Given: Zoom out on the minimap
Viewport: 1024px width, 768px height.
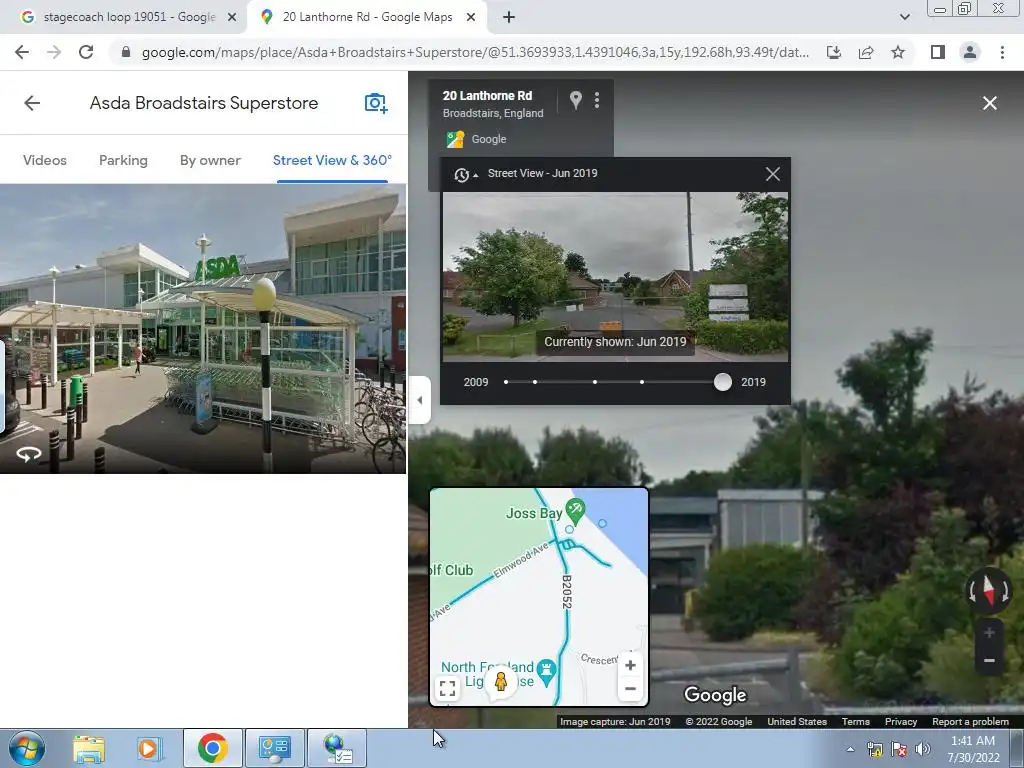Looking at the screenshot, I should [x=630, y=688].
